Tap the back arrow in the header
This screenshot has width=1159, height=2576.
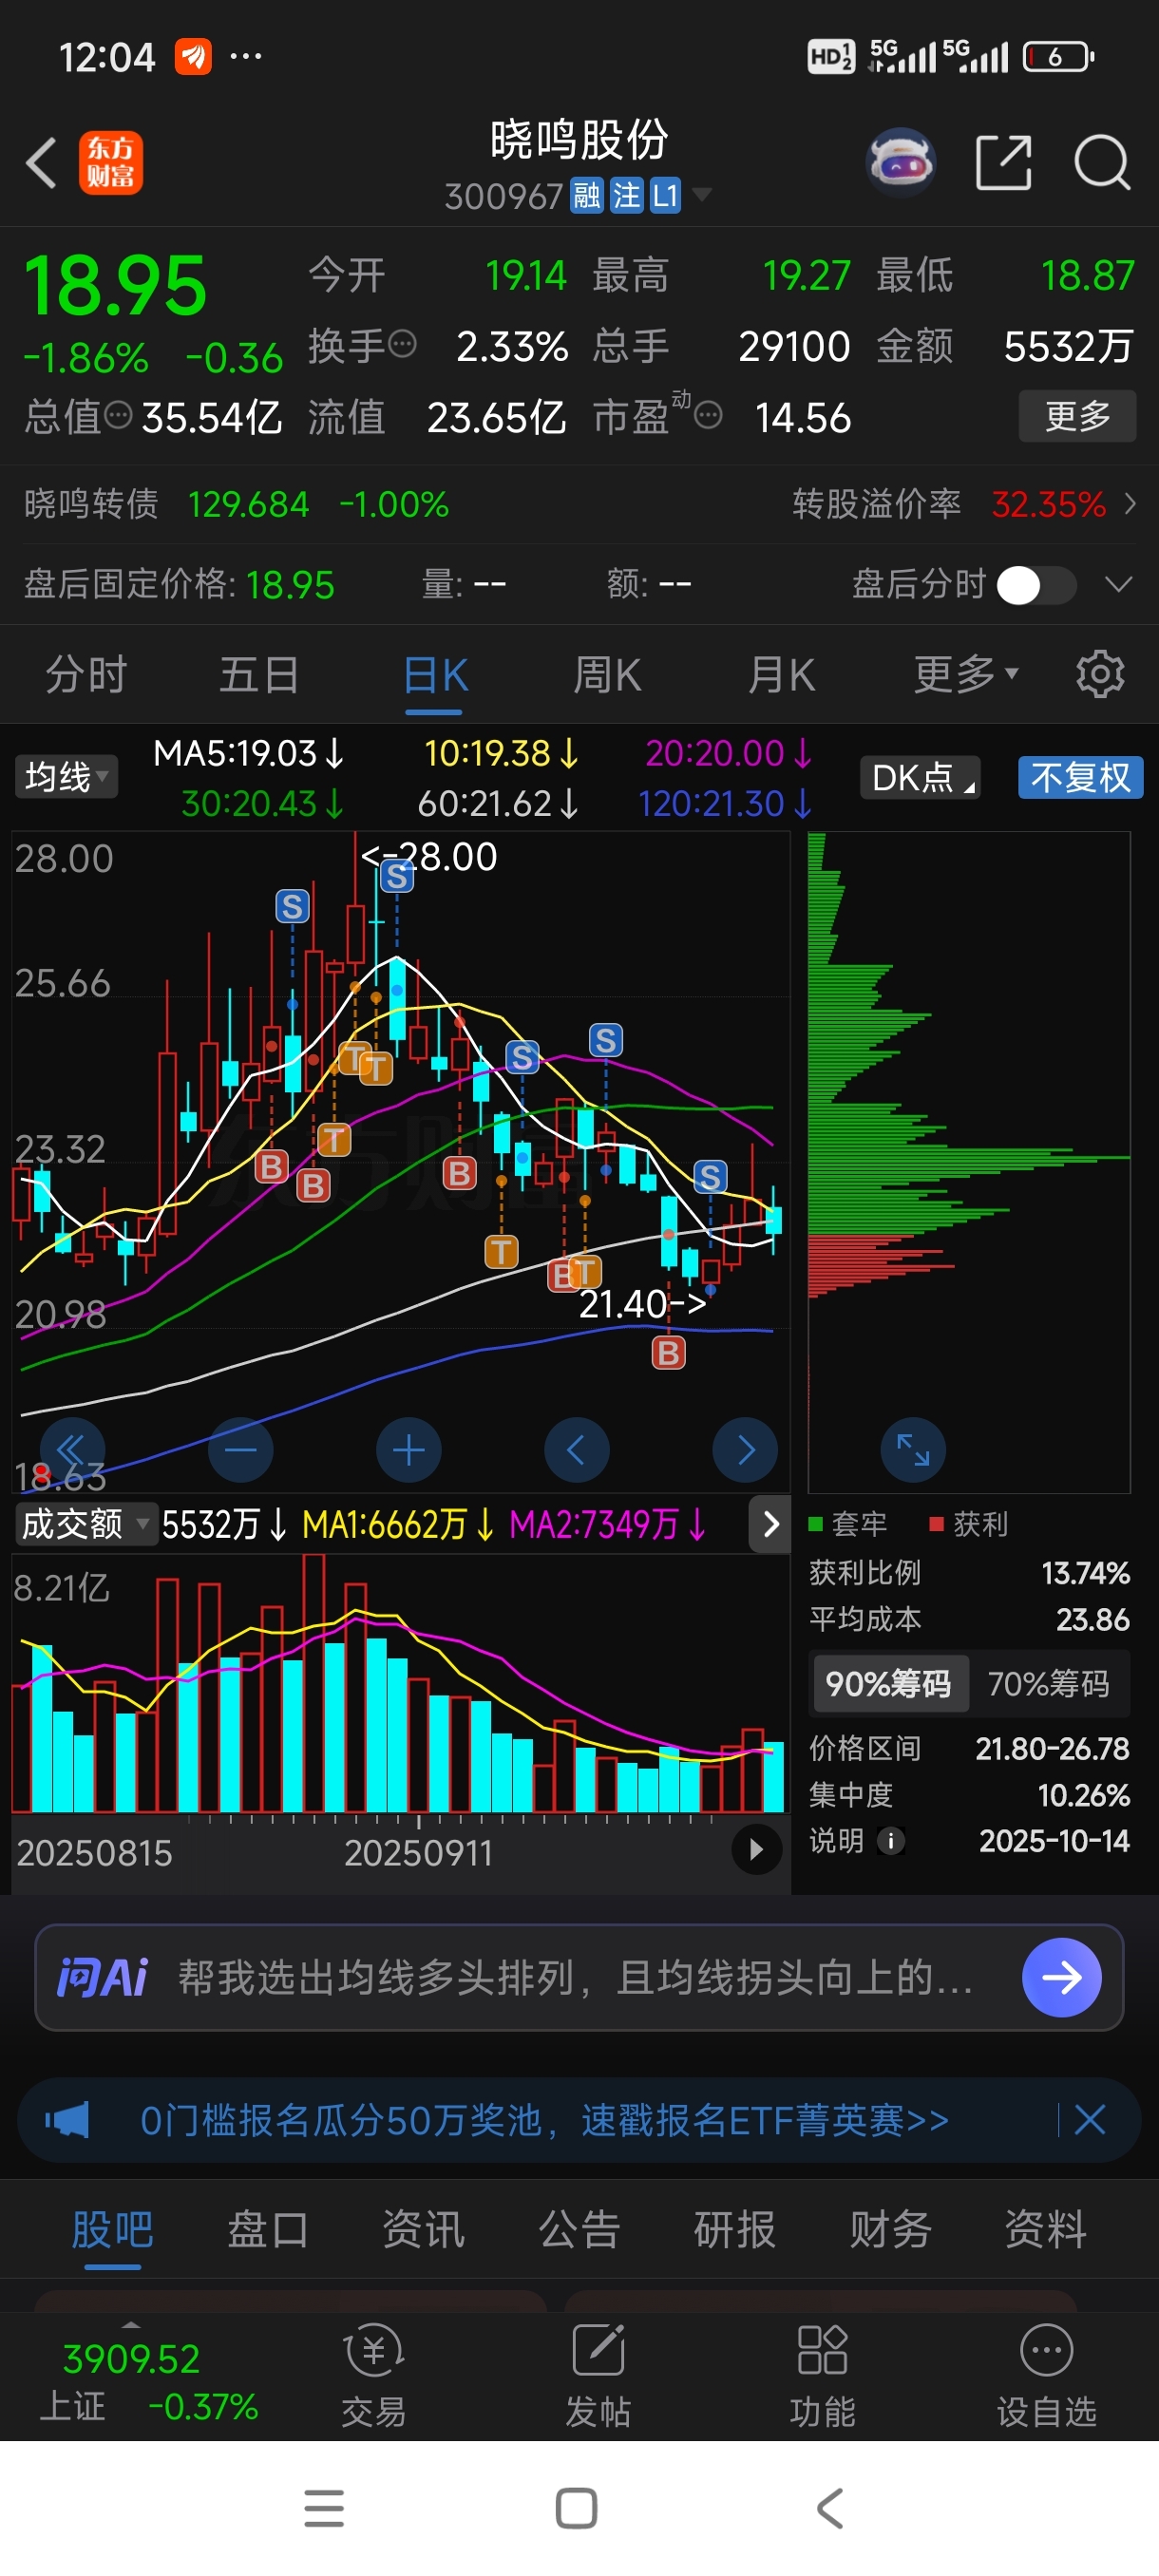click(x=42, y=162)
